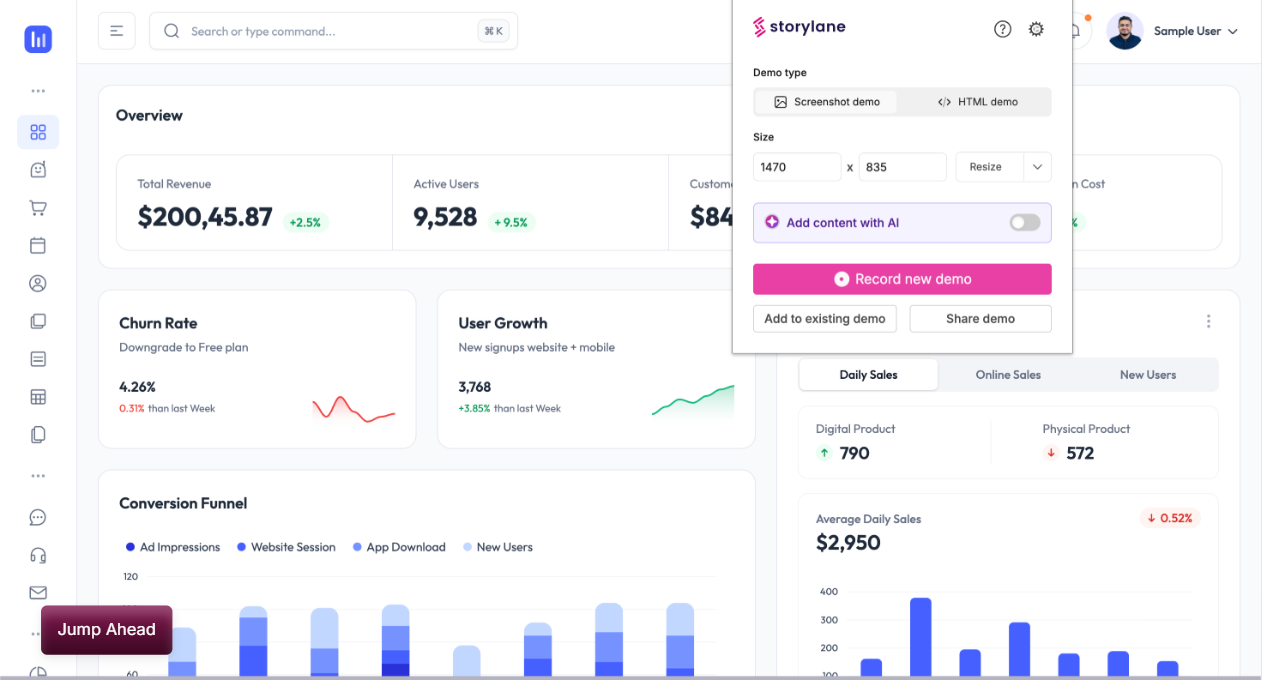
Task: Open the shopping cart sidebar icon
Action: [38, 208]
